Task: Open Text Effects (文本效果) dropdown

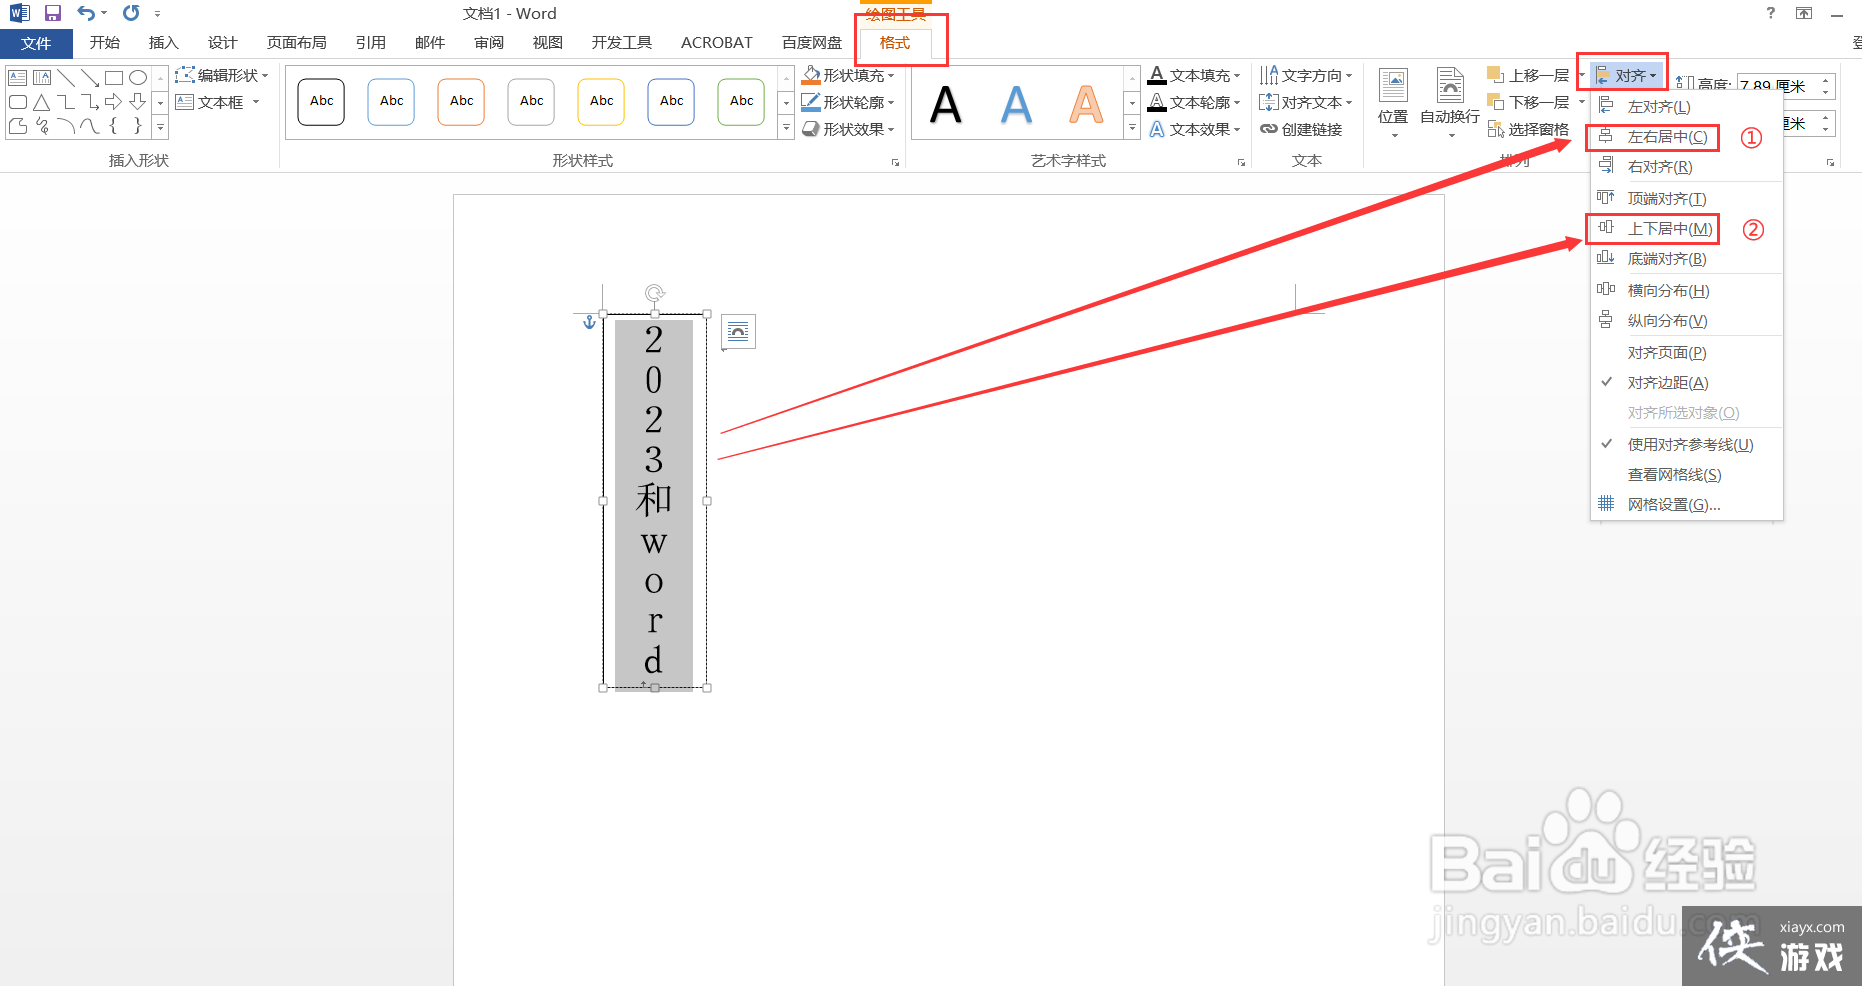Action: pyautogui.click(x=1195, y=129)
